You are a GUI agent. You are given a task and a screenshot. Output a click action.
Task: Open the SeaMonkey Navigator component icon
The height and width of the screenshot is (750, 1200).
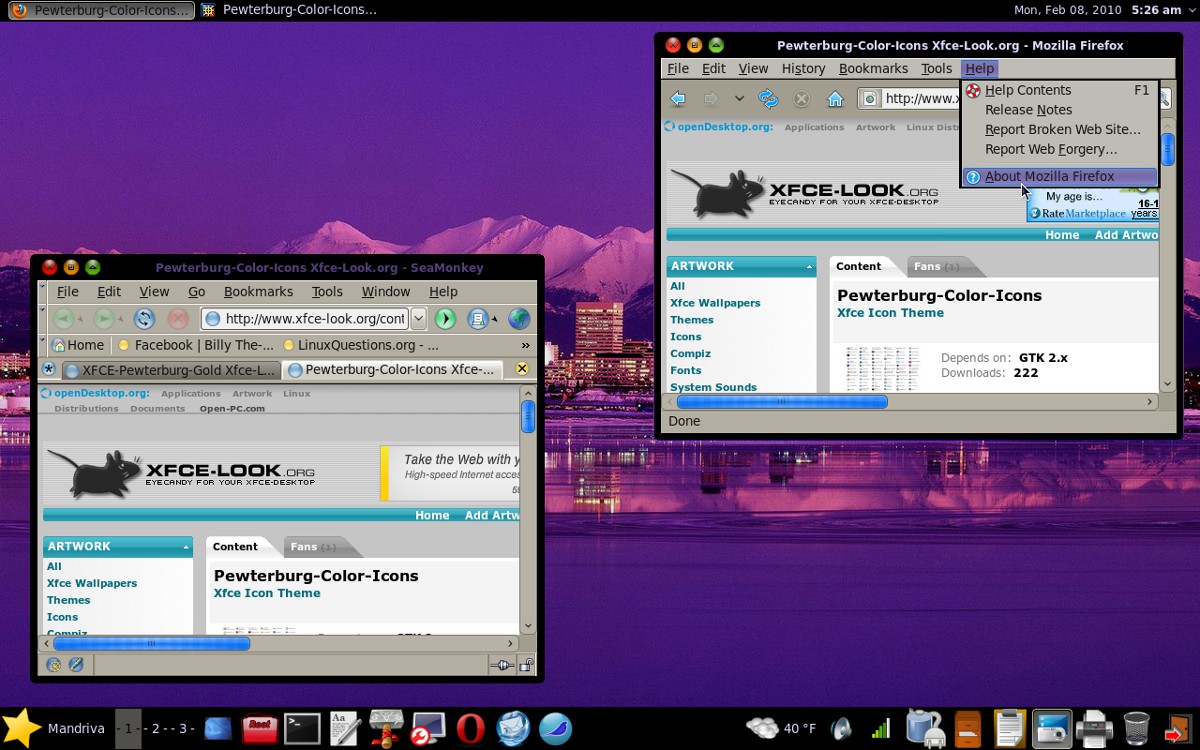pyautogui.click(x=54, y=665)
